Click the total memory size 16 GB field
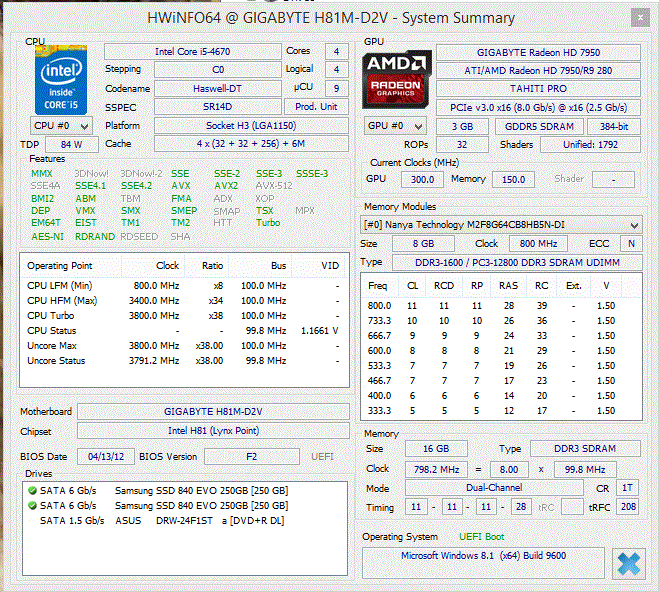659x592 pixels. (436, 449)
